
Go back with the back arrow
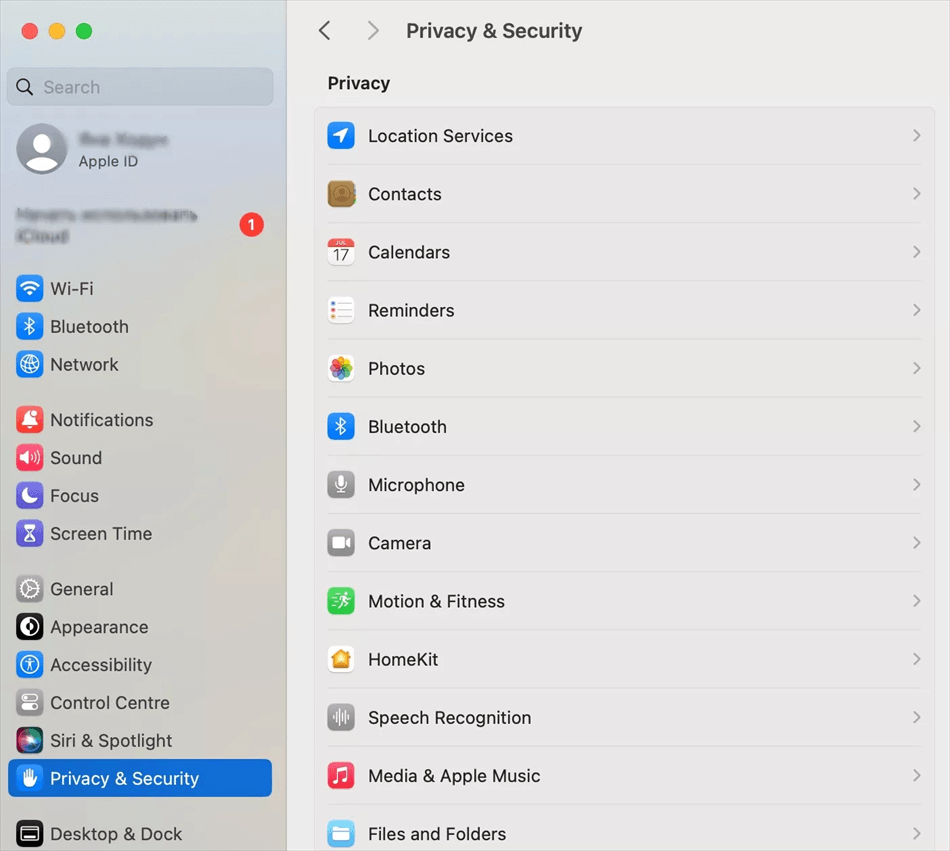click(325, 30)
